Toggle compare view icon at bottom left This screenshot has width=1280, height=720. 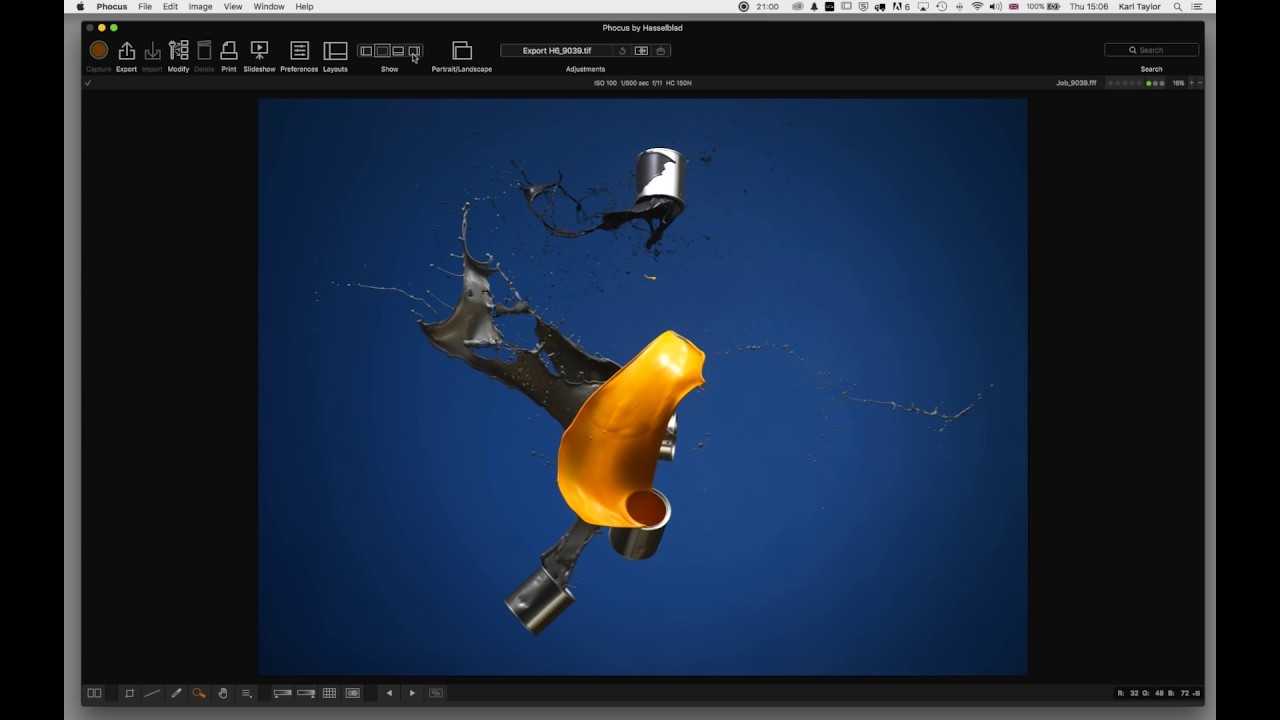[x=94, y=693]
